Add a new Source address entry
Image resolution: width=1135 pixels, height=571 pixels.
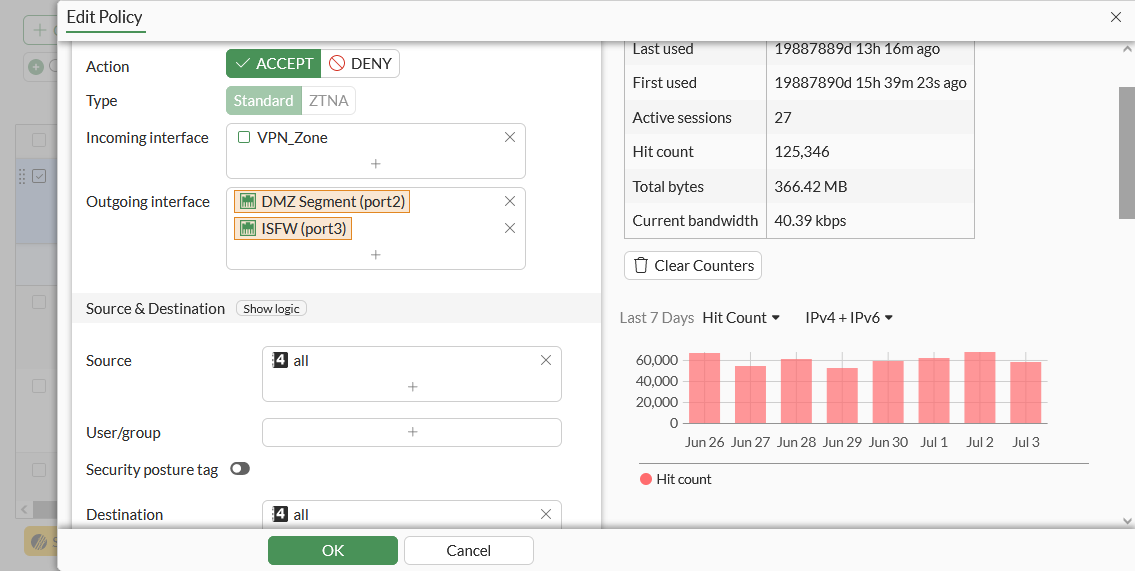(x=412, y=386)
